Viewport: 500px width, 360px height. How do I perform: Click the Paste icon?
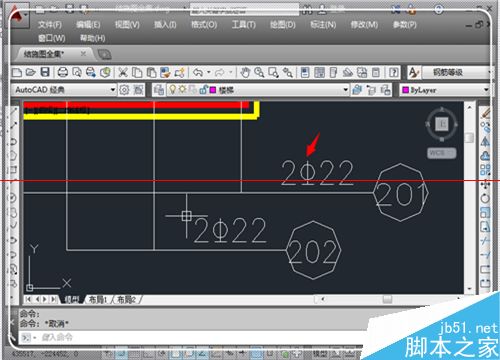click(x=151, y=72)
